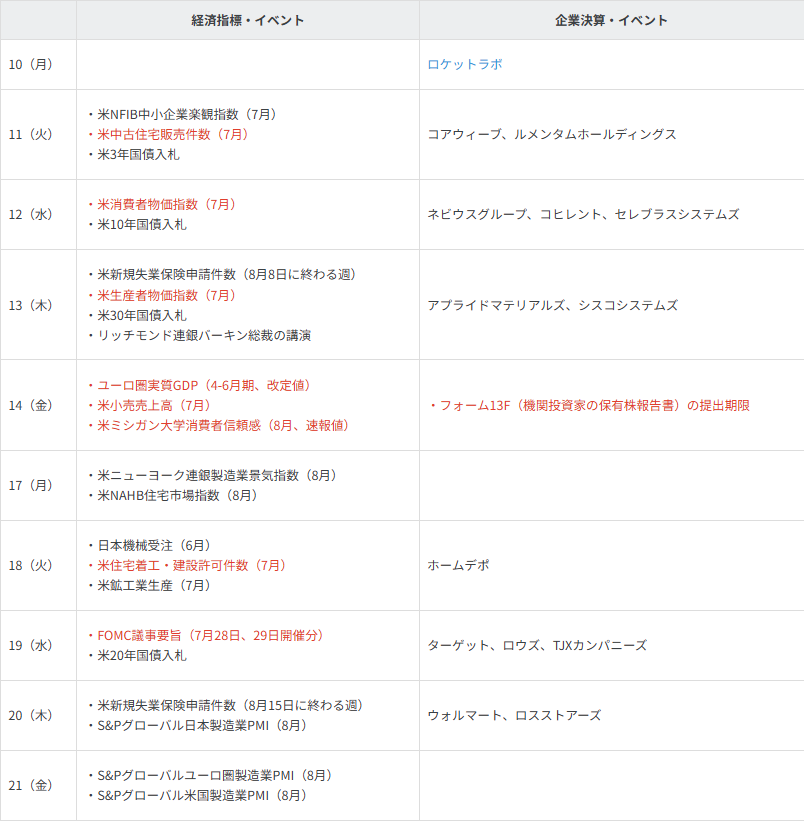Click the red 米中古住宅販売件数（7月） entry
804x835 pixels.
coord(169,134)
